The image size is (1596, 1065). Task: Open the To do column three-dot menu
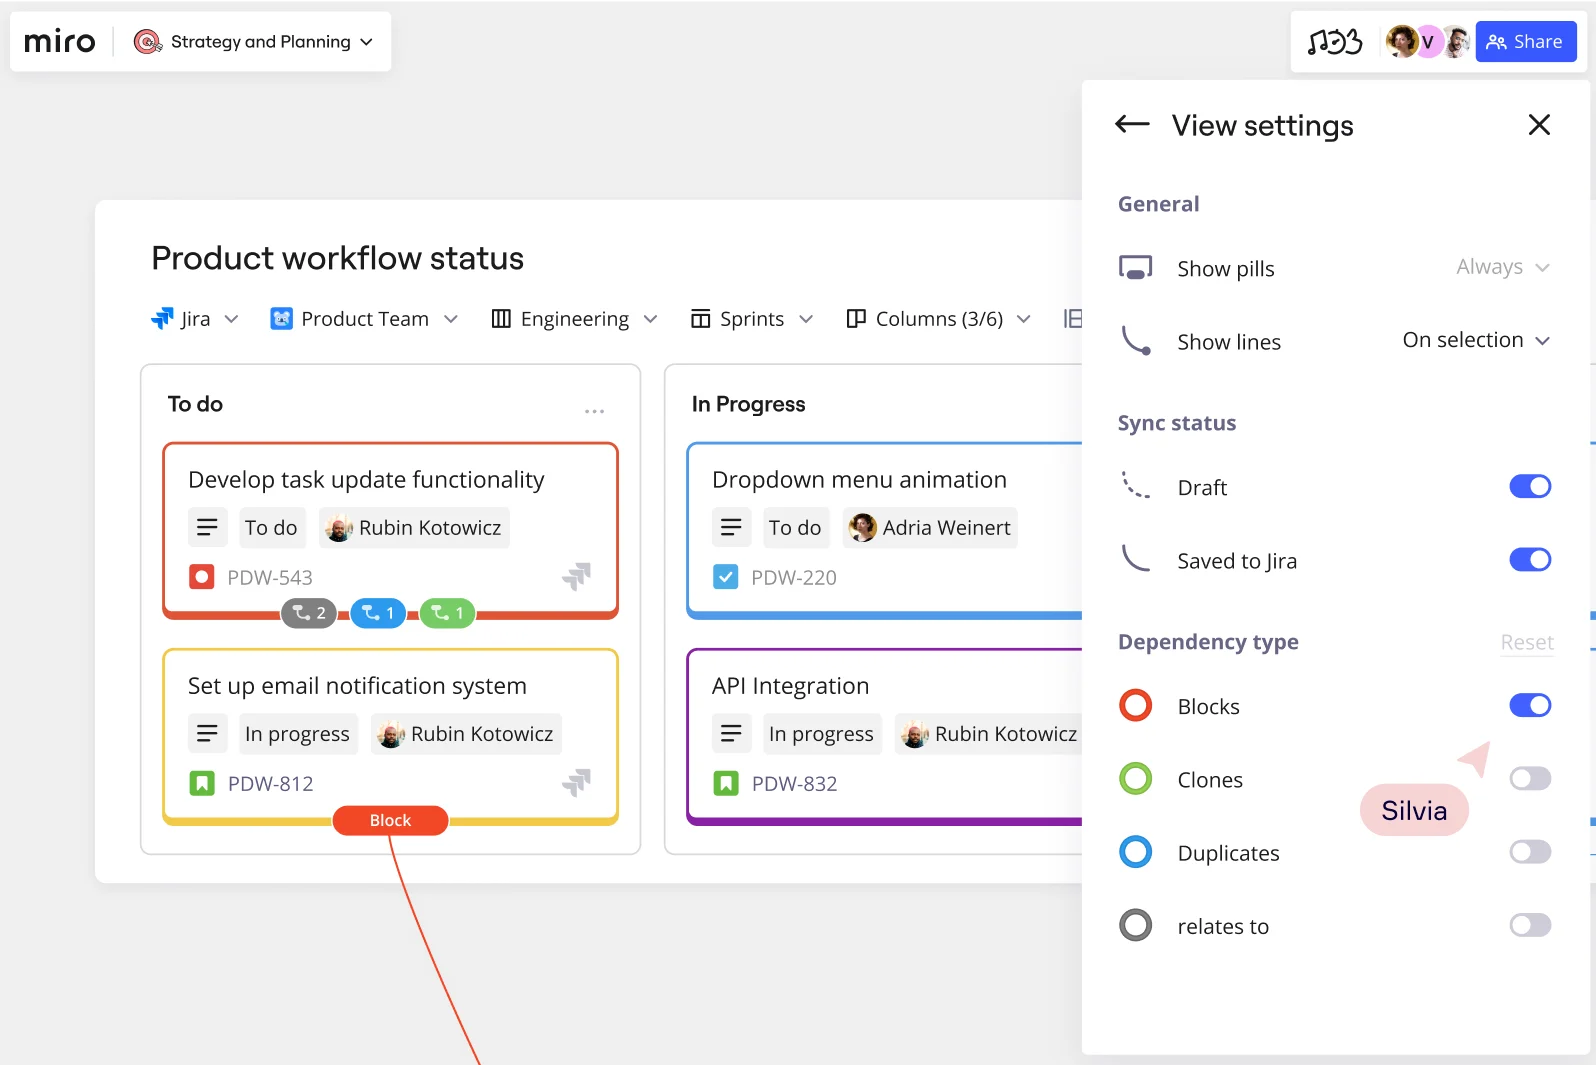tap(594, 411)
